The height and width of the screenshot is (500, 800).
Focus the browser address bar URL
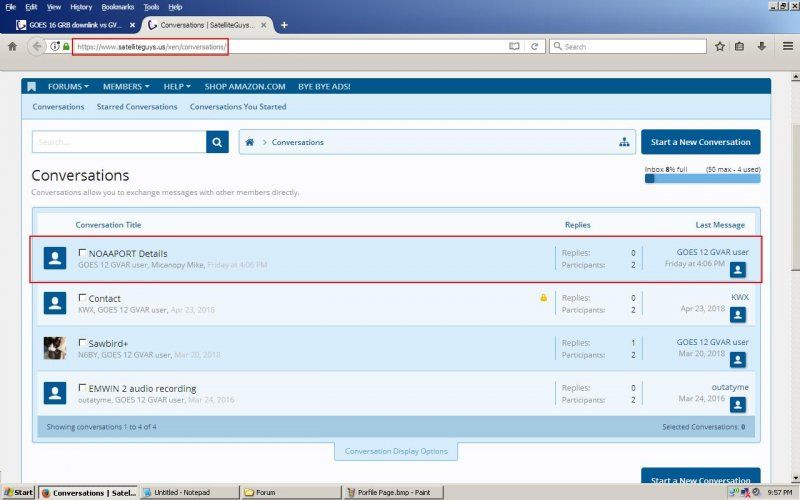pos(151,46)
